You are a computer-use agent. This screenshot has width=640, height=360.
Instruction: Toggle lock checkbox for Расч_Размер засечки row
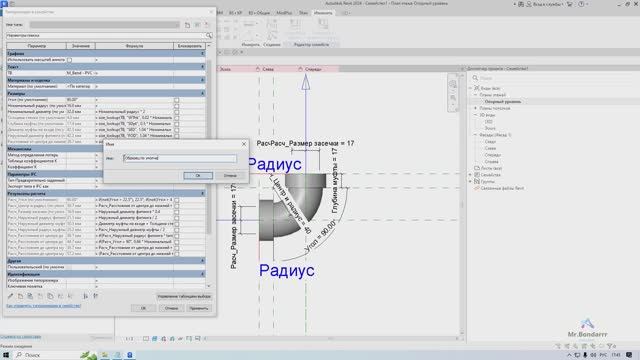pyautogui.click(x=176, y=212)
